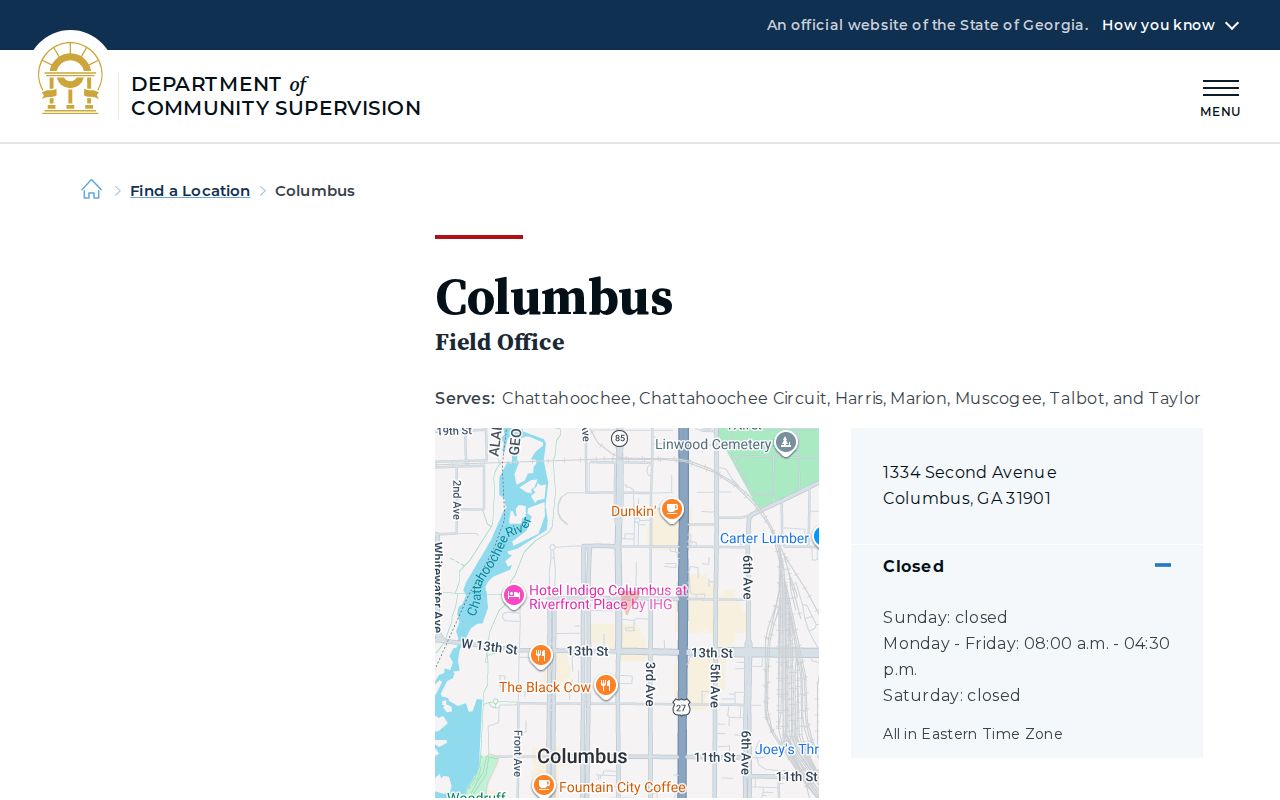The image size is (1280, 800).
Task: Click the official website of Georgia text
Action: click(927, 25)
